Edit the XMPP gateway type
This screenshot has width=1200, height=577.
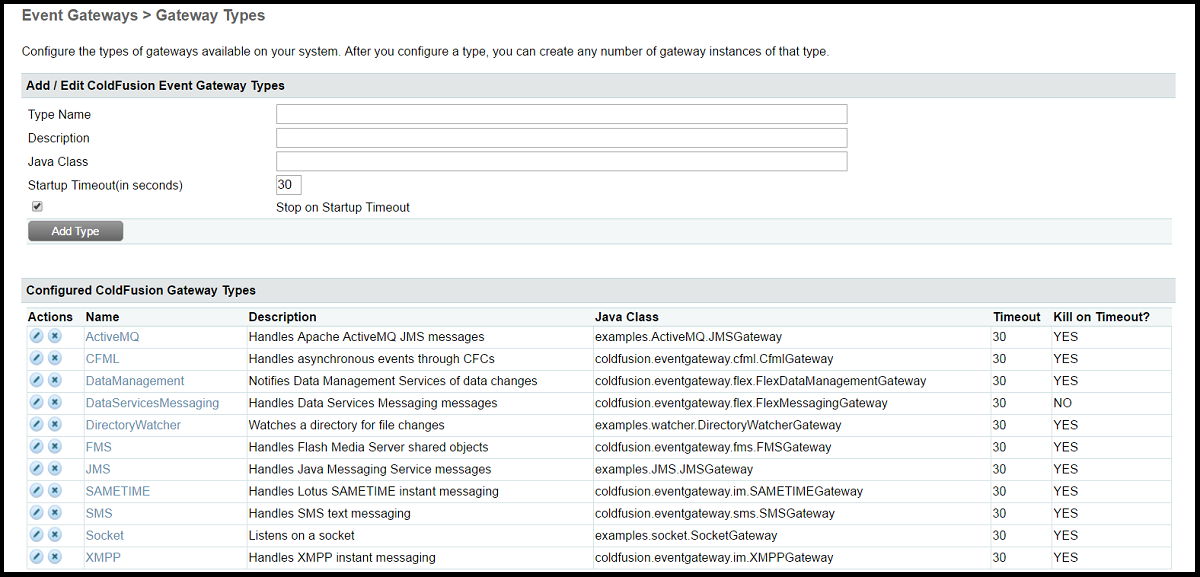tap(37, 557)
